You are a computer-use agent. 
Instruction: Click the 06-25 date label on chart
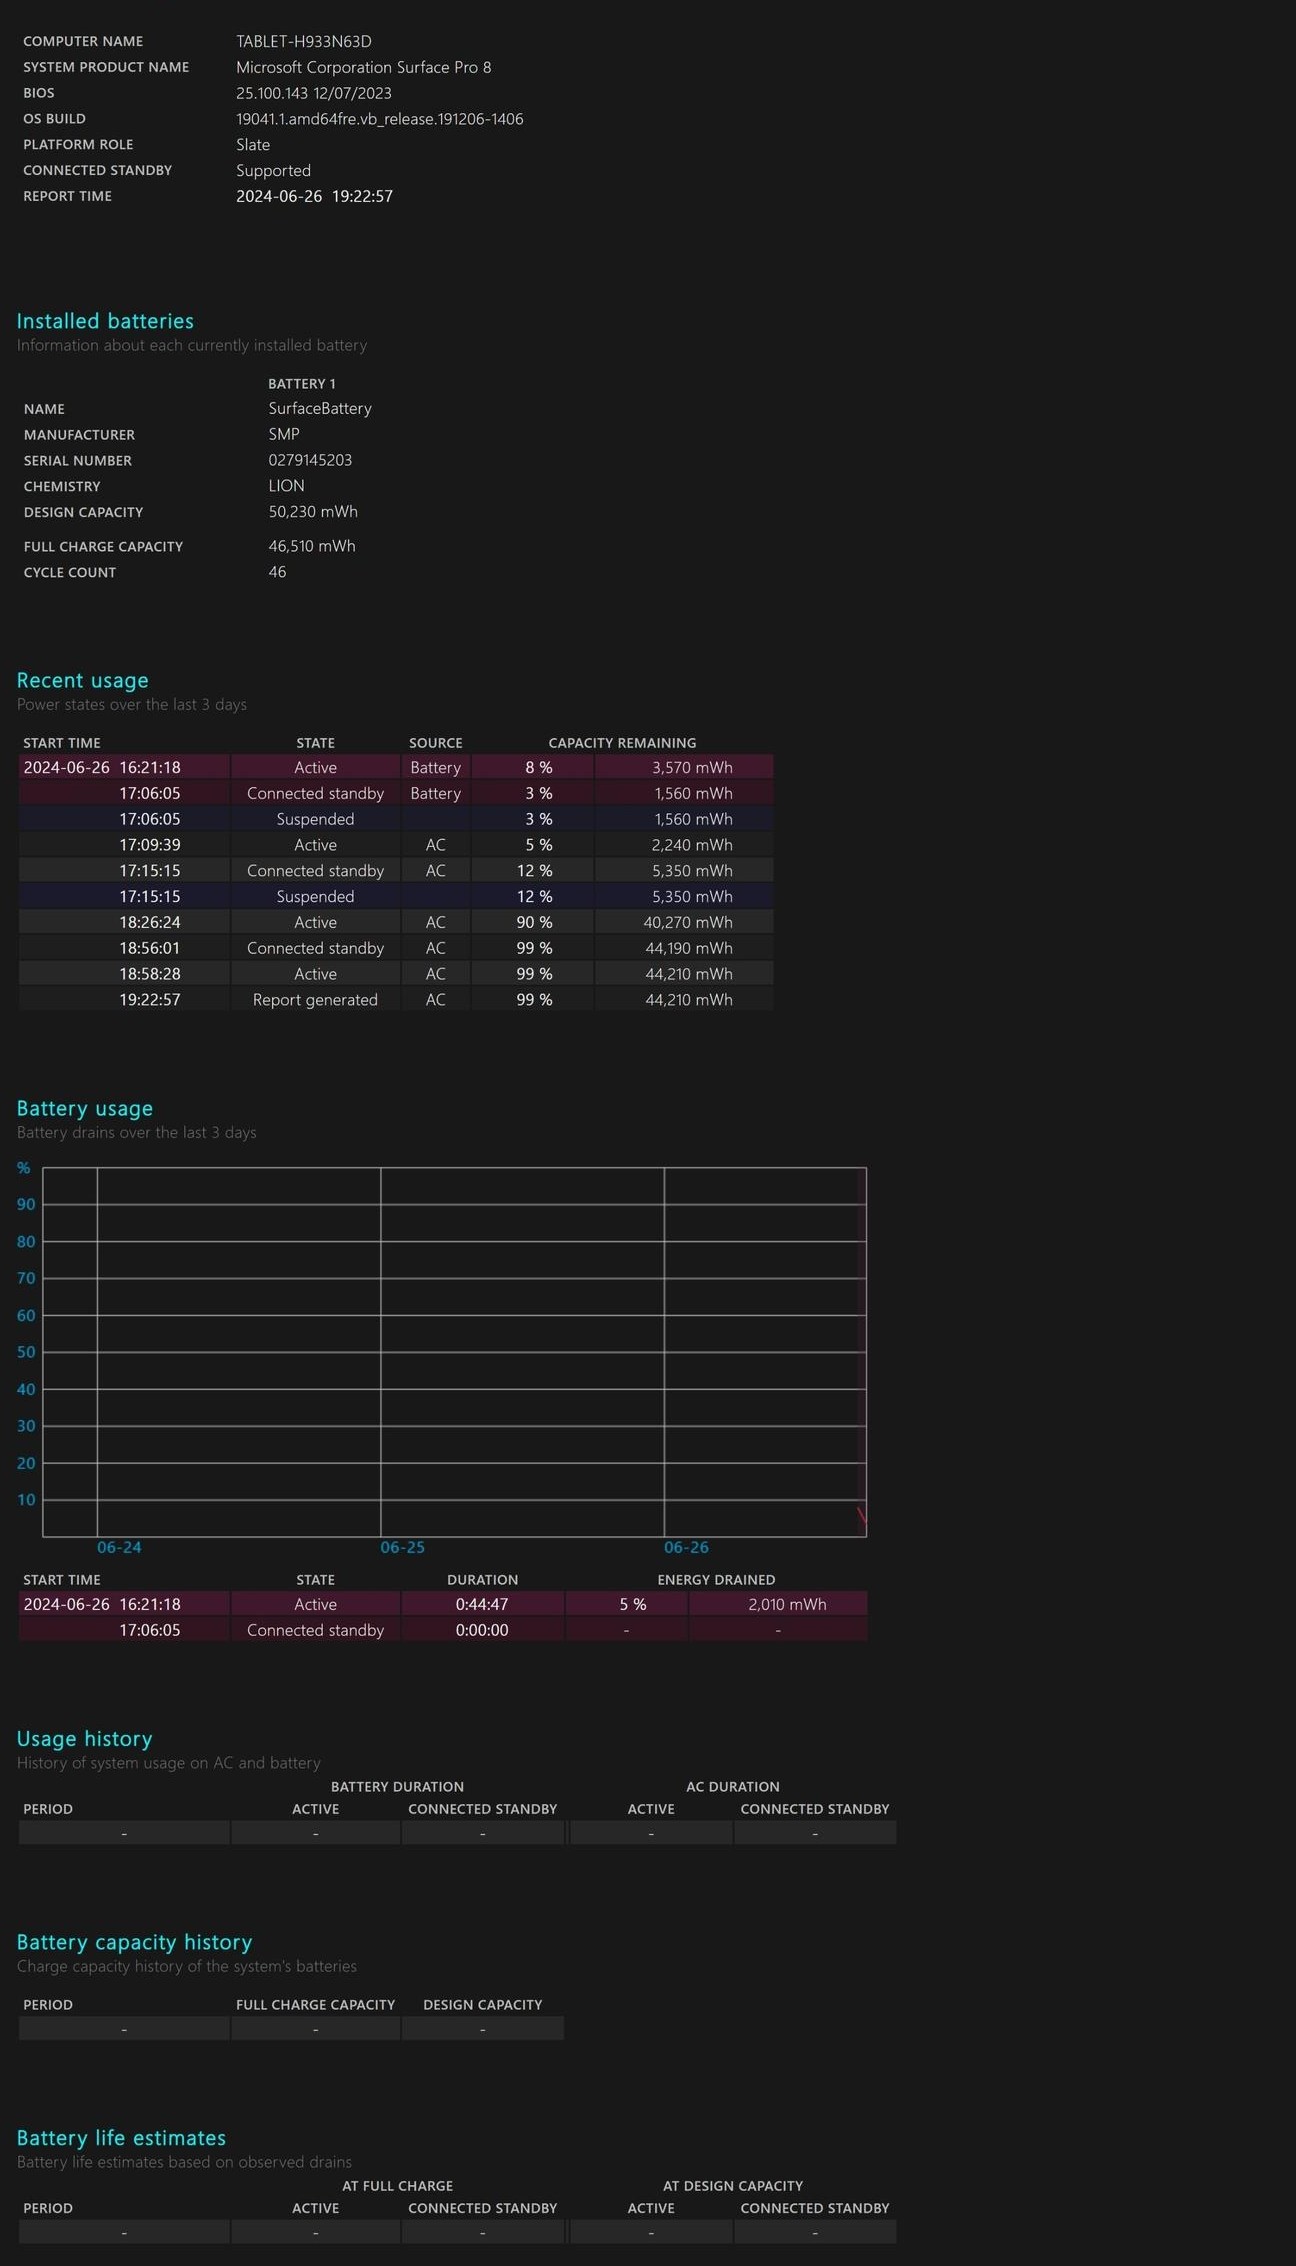pyautogui.click(x=403, y=1547)
